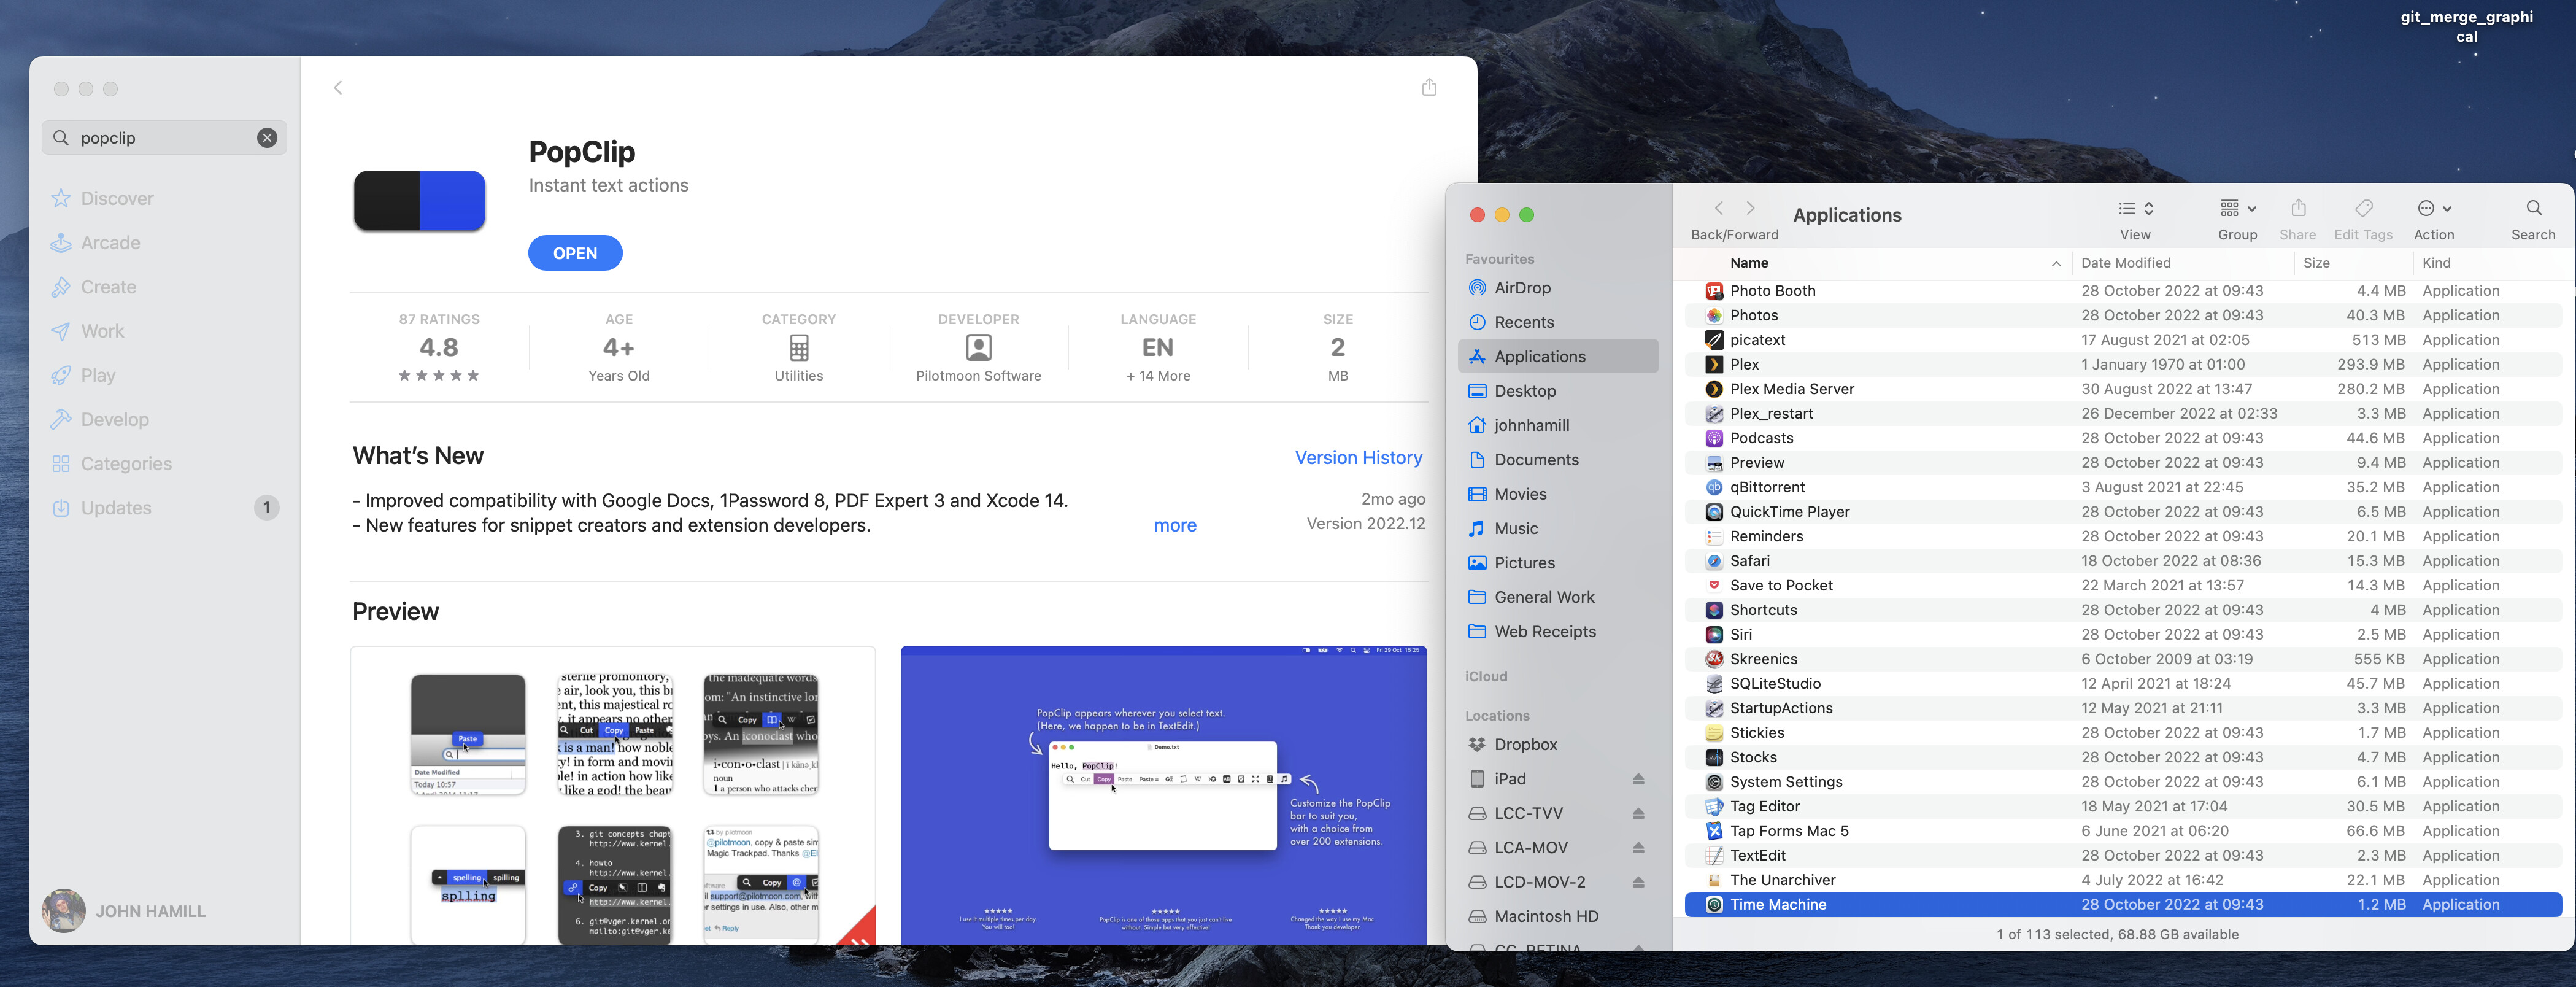2576x987 pixels.
Task: Click the PopClip app icon
Action: click(x=420, y=201)
